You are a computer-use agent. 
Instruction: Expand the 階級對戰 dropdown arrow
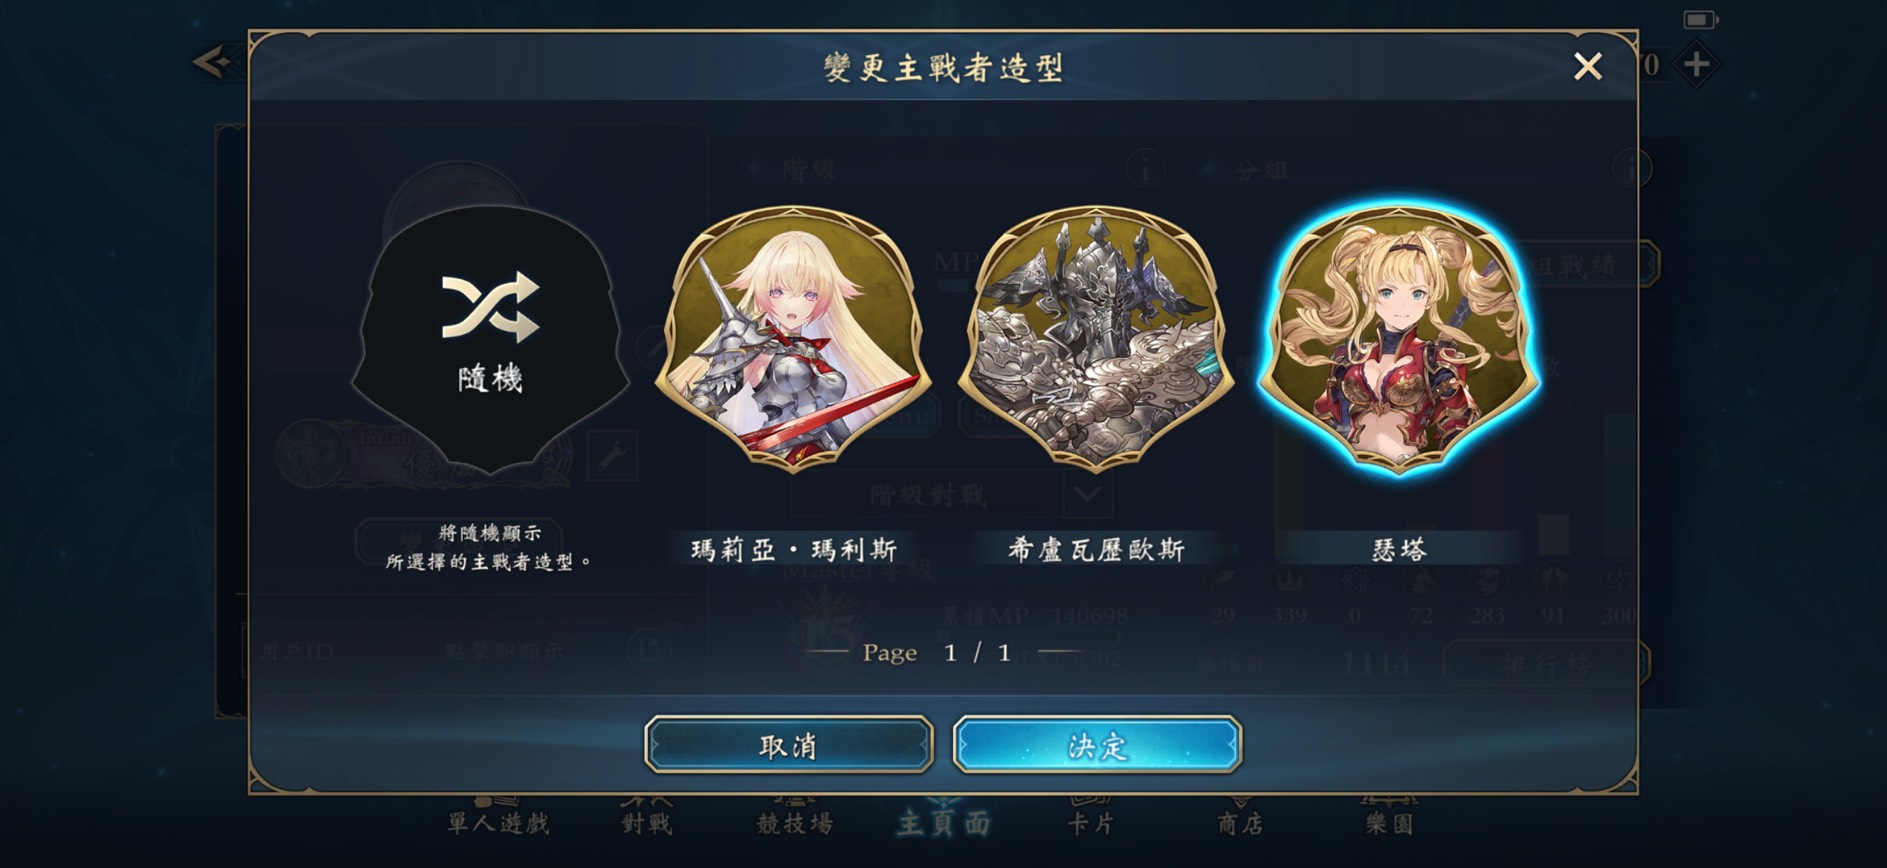tap(1088, 494)
